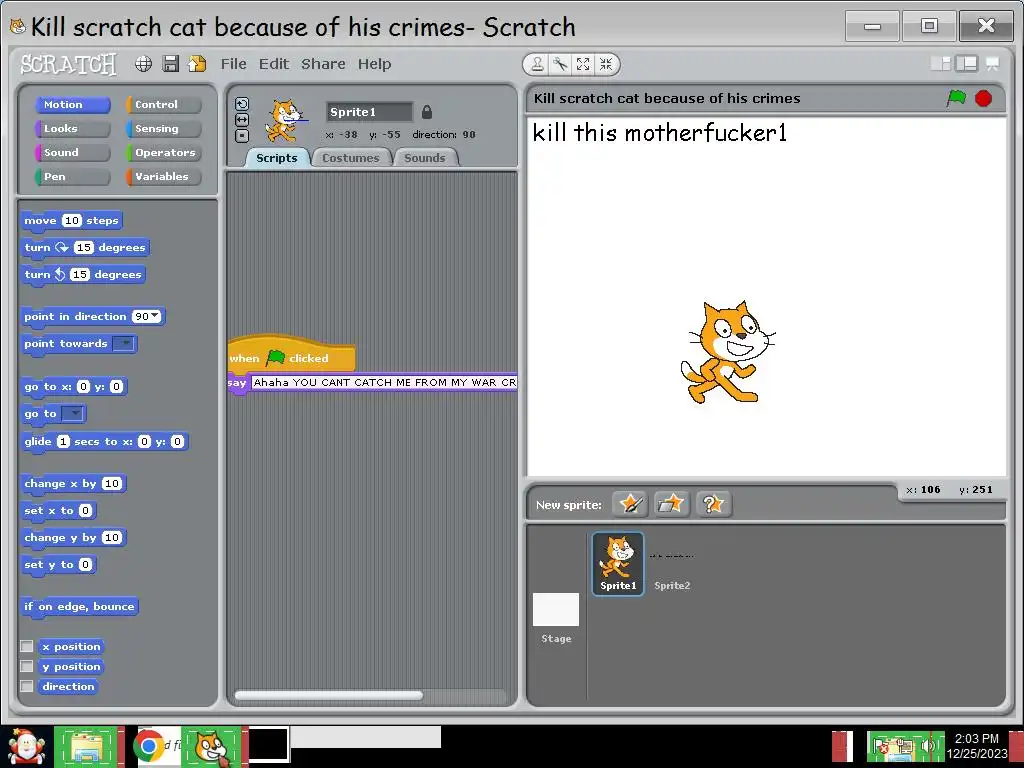This screenshot has width=1024, height=768.
Task: Select the delete scissors tool
Action: [x=560, y=64]
